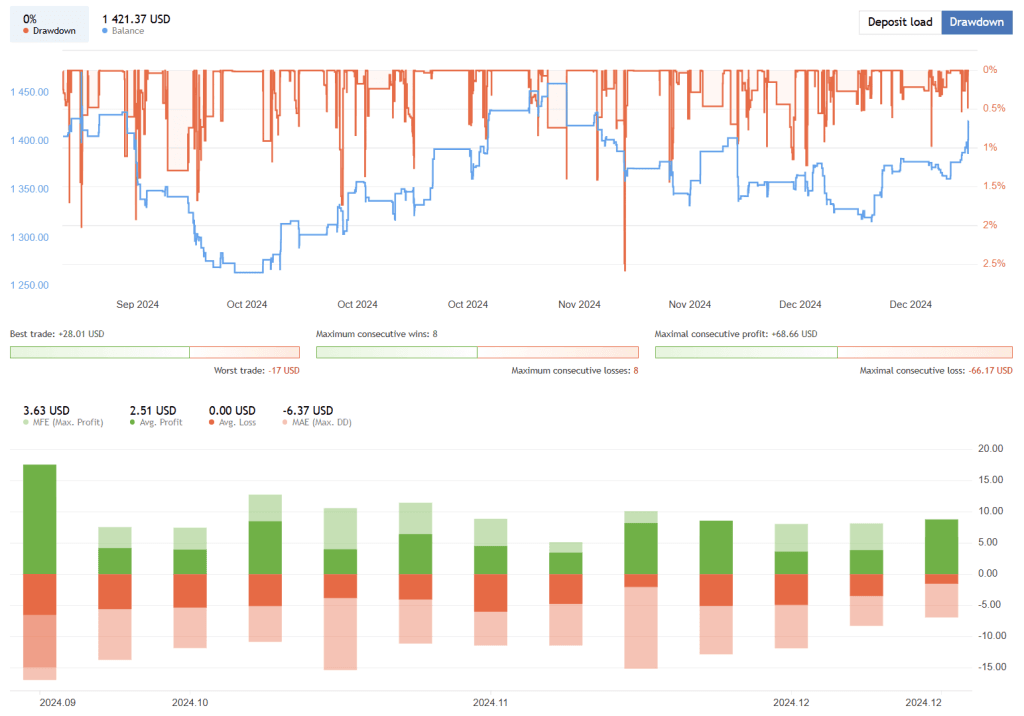The image size is (1024, 716).
Task: Click the red Drawdown legend dot icon
Action: pos(26,31)
